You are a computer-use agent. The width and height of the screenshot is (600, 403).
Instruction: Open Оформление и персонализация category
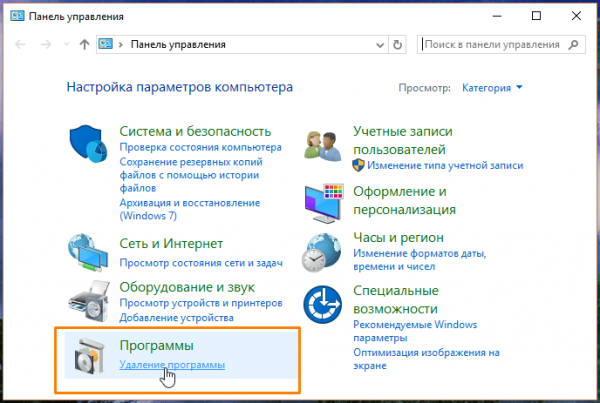404,201
